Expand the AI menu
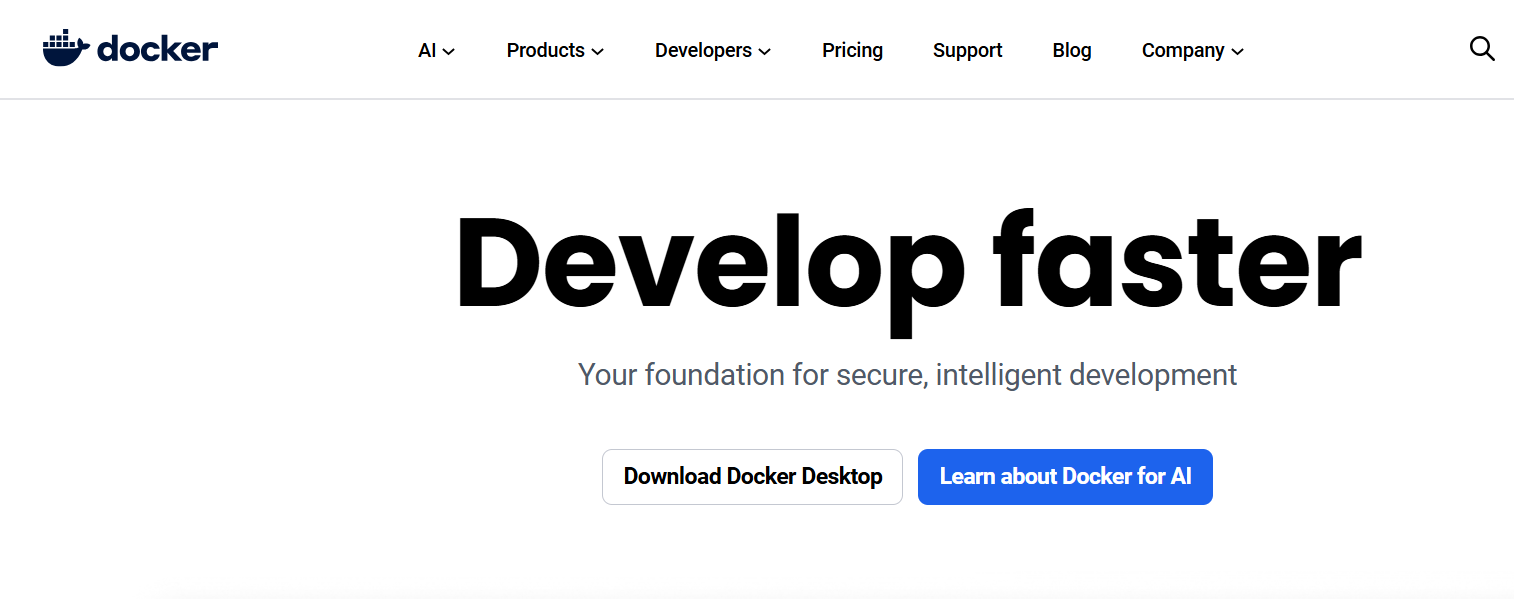 tap(436, 50)
